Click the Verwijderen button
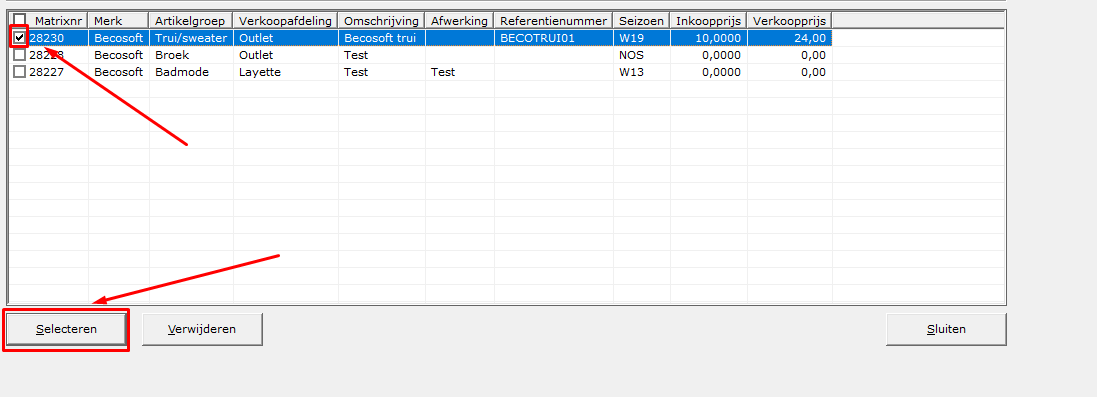The image size is (1097, 397). pyautogui.click(x=202, y=329)
